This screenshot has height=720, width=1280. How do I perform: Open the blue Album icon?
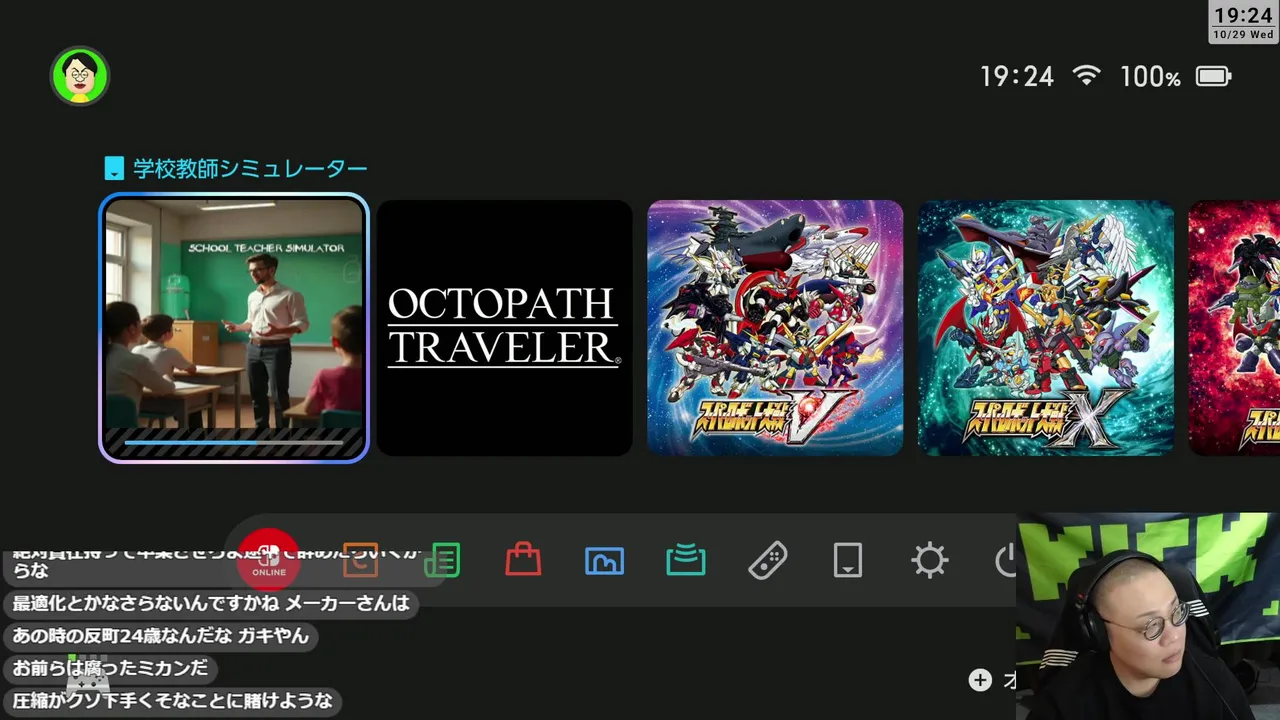point(604,560)
